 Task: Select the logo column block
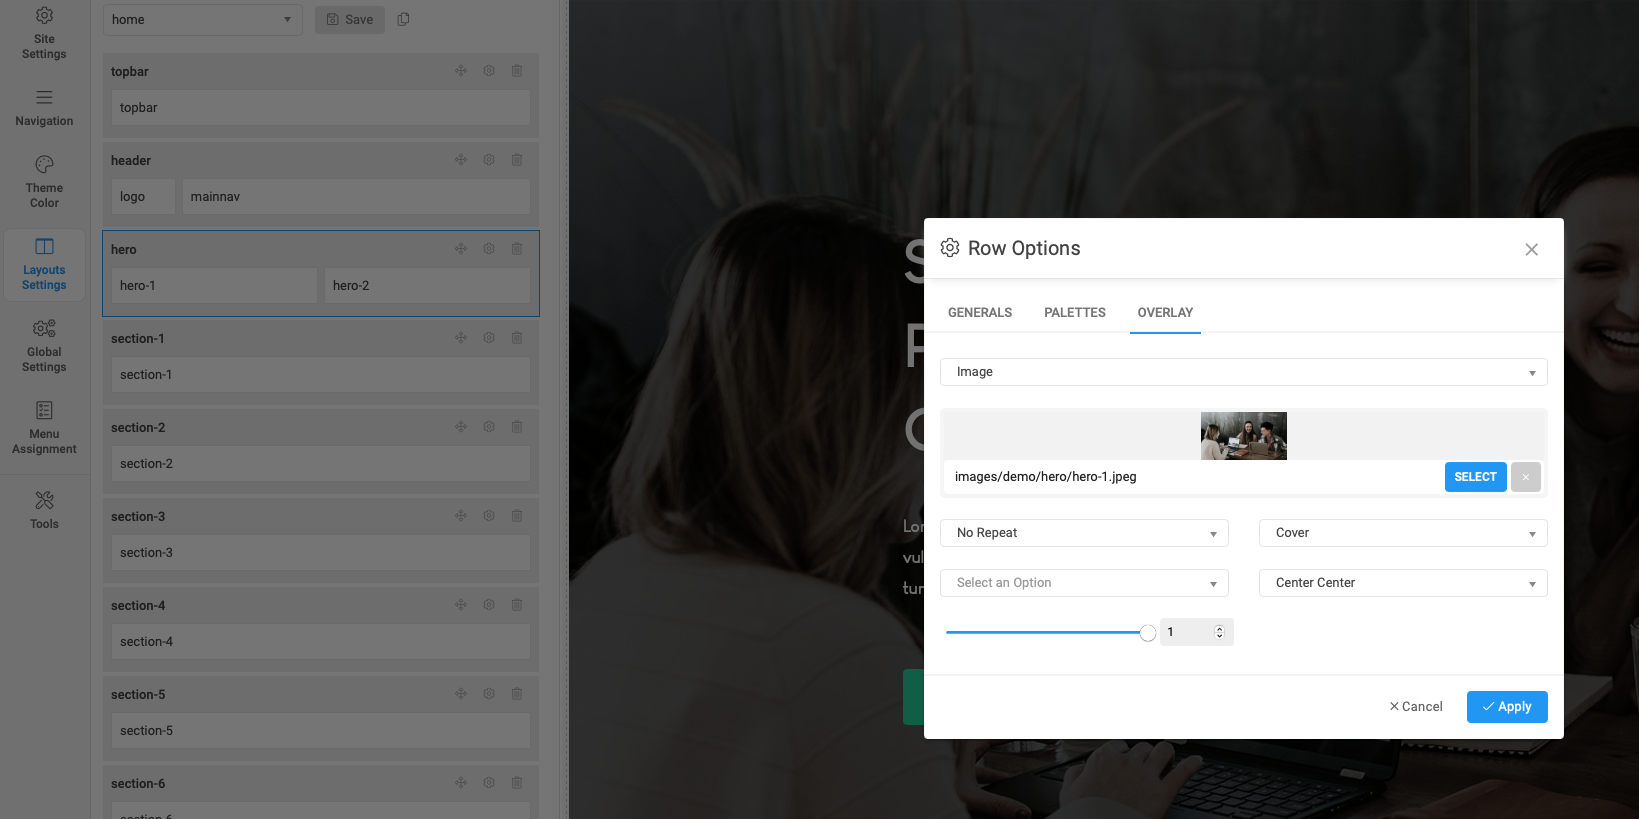[x=143, y=197]
